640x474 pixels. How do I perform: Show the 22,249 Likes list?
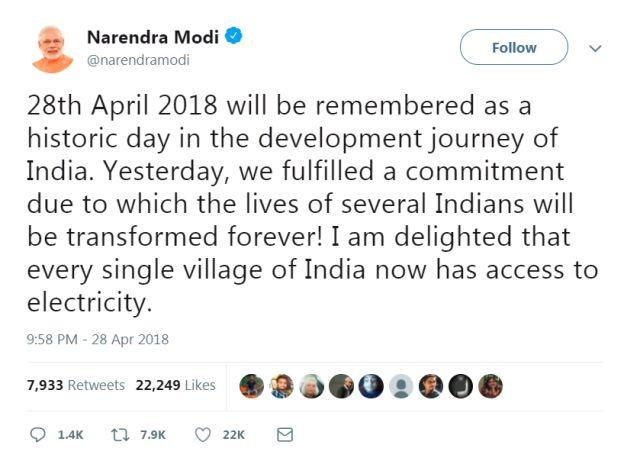[172, 385]
